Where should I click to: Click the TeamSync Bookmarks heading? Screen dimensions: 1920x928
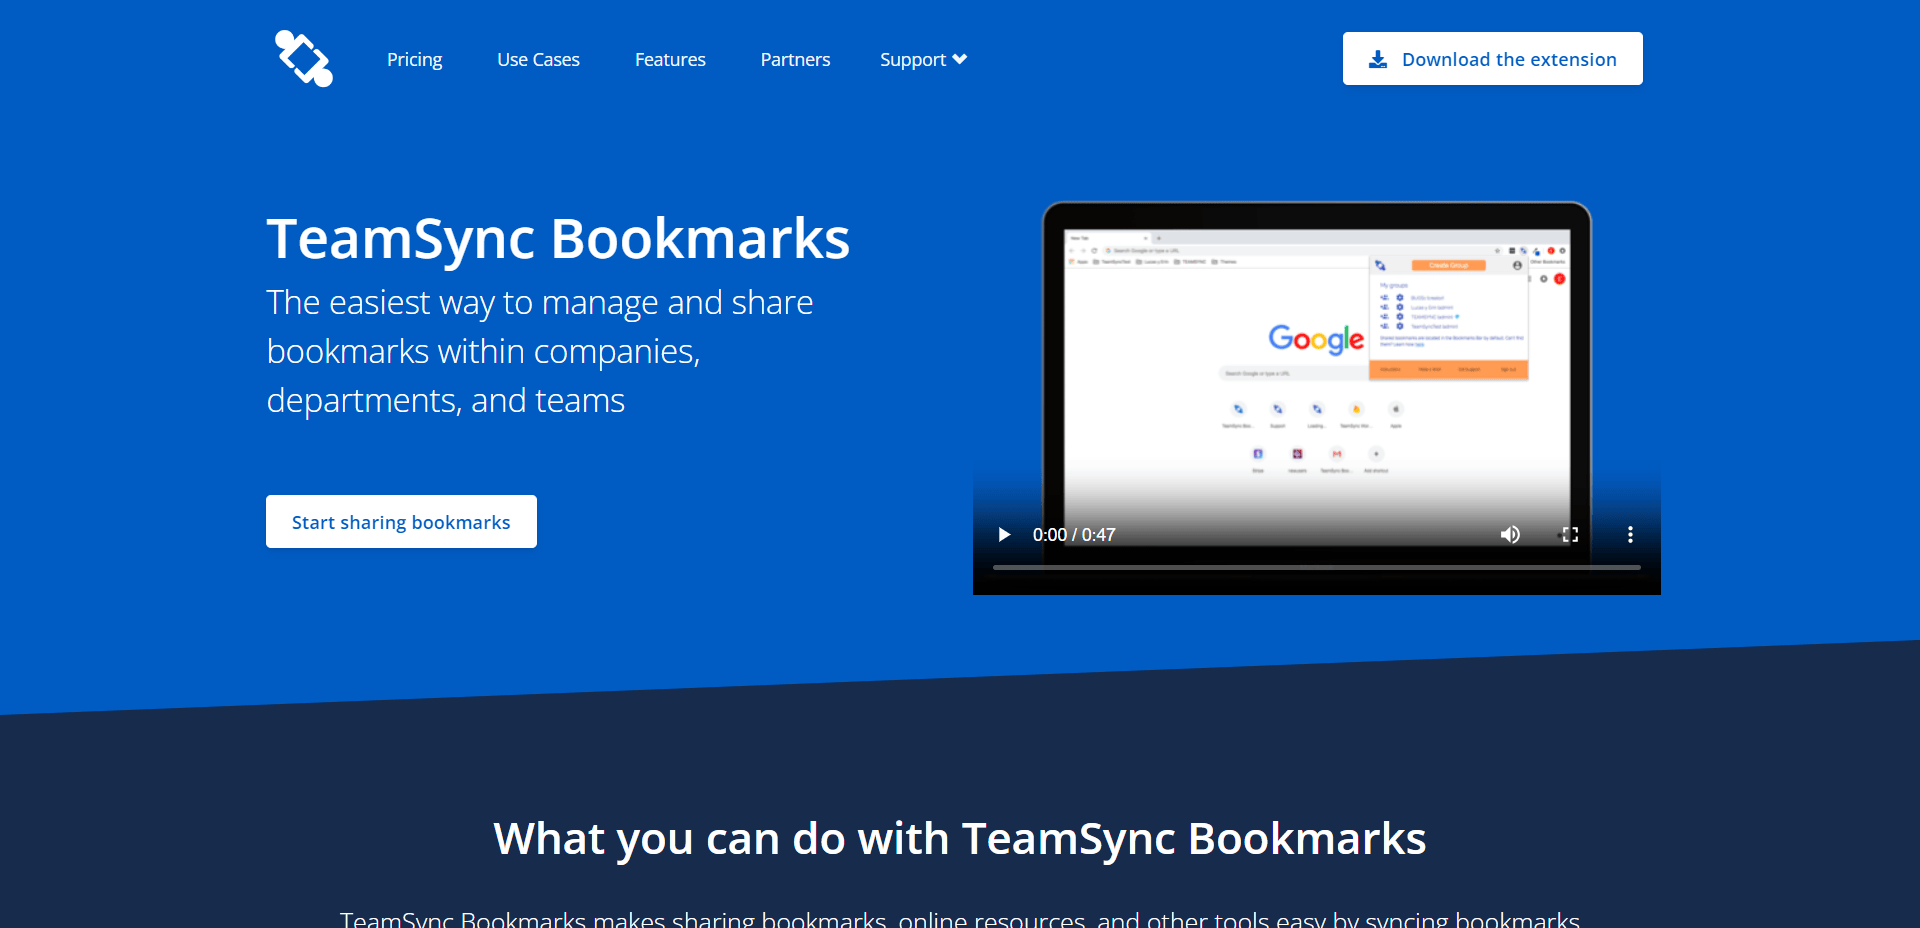pyautogui.click(x=558, y=239)
